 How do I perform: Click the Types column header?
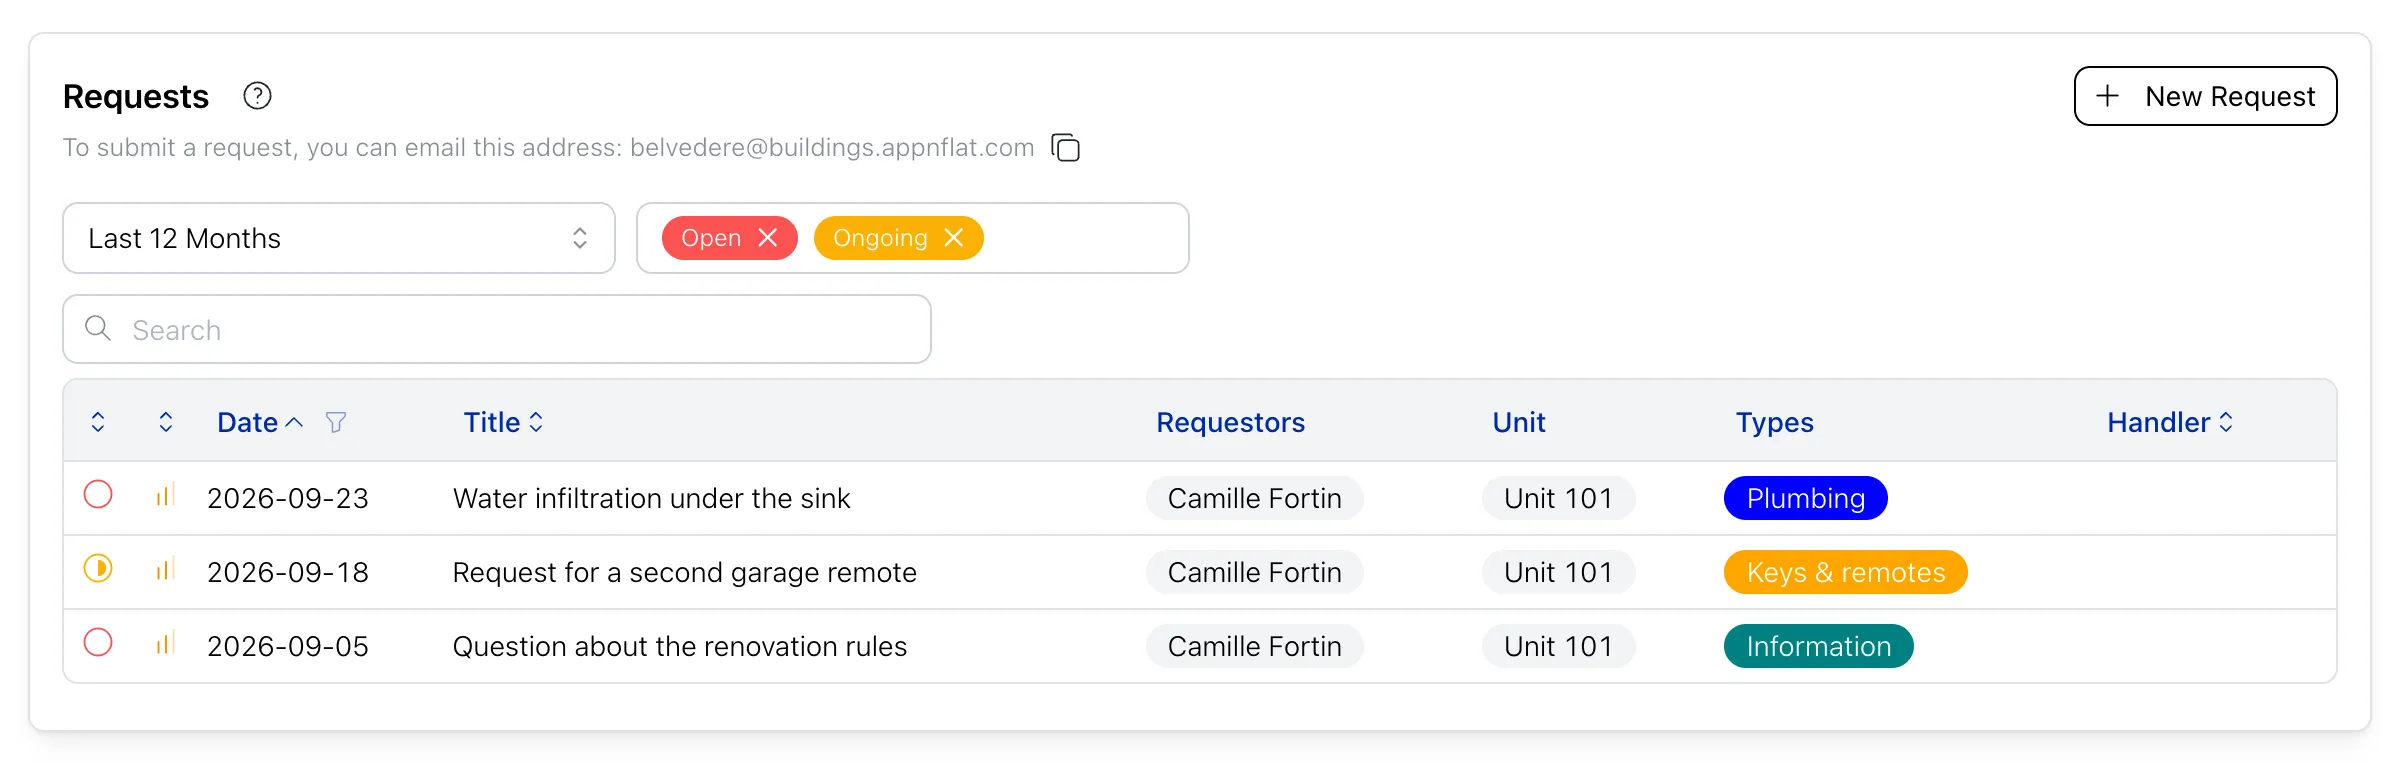[x=1774, y=422]
